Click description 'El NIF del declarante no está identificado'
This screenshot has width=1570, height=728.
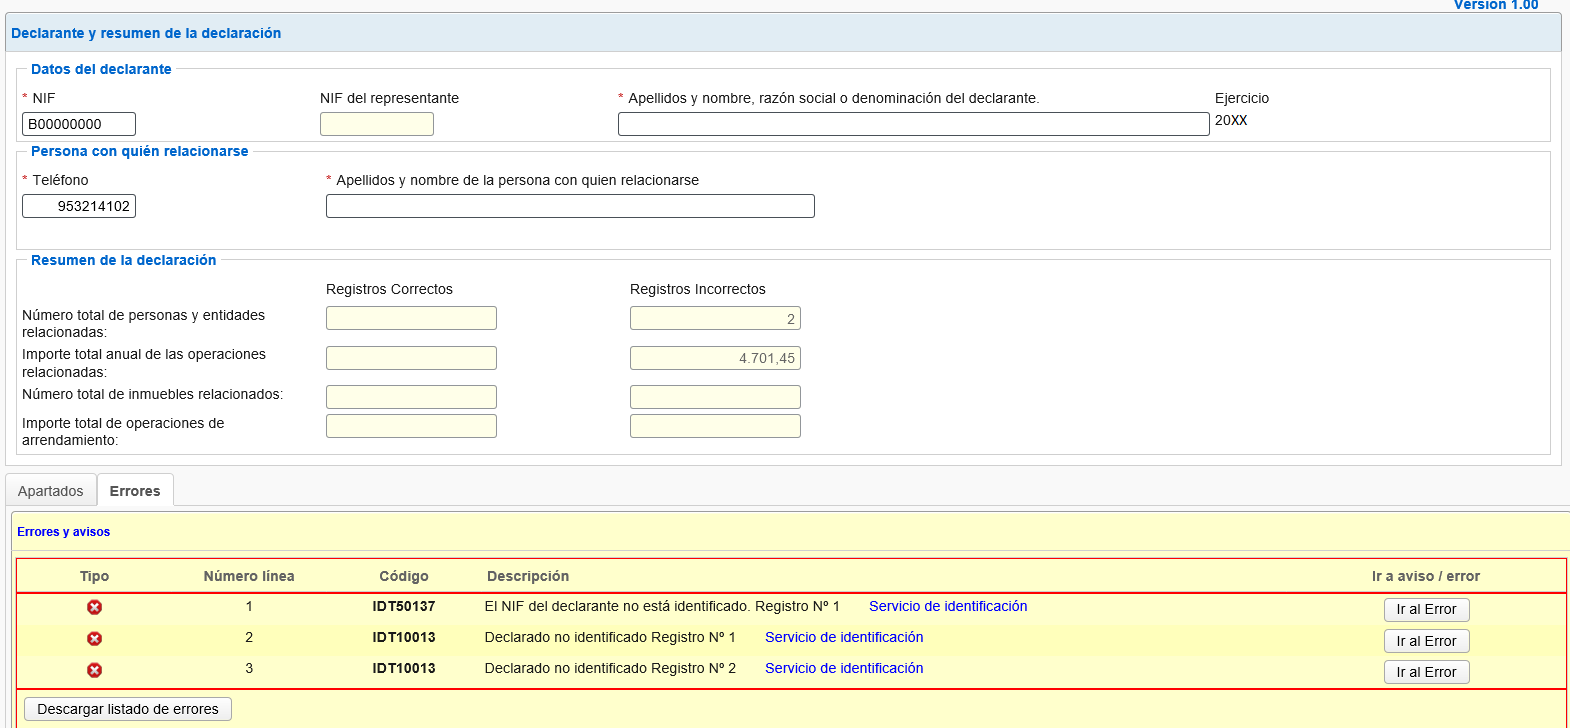tap(617, 606)
